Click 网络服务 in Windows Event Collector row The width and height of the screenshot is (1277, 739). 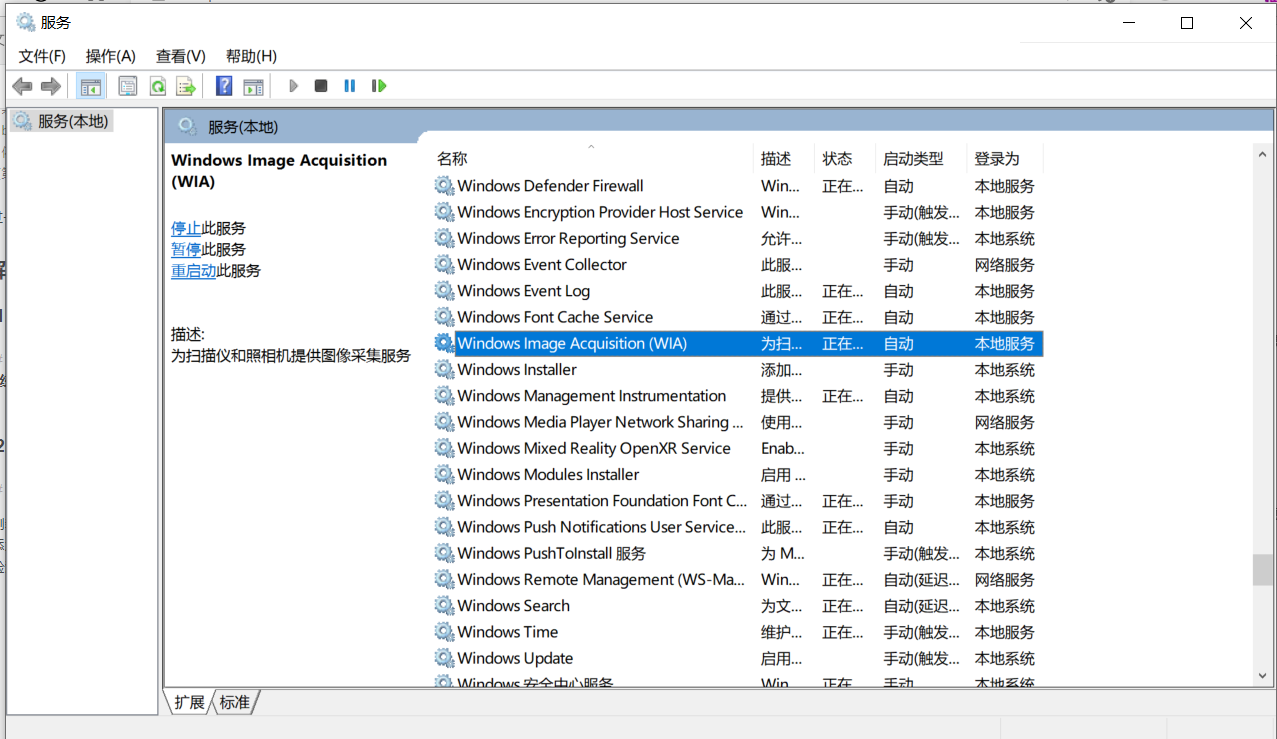click(1005, 265)
